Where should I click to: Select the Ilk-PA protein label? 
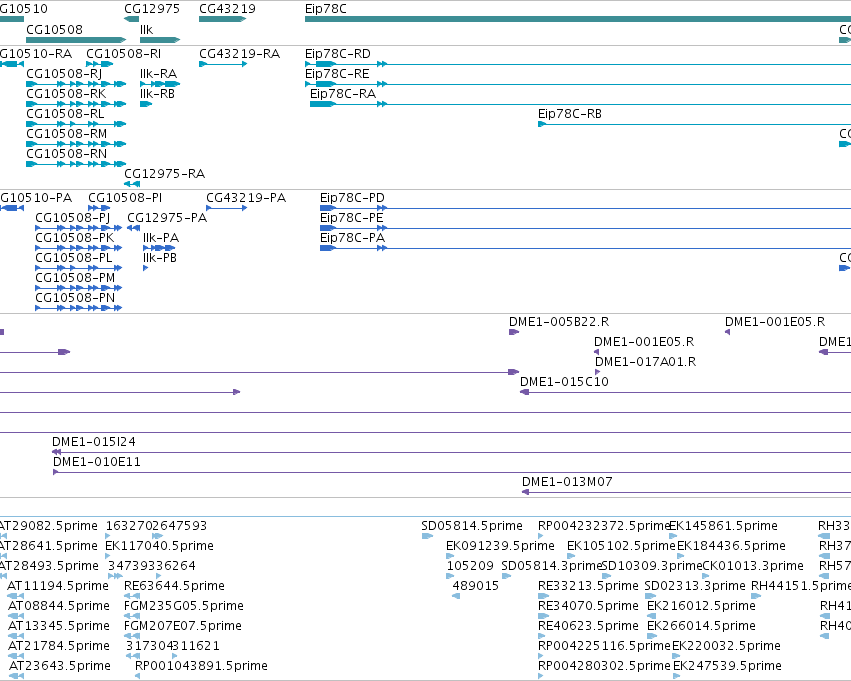(x=161, y=238)
